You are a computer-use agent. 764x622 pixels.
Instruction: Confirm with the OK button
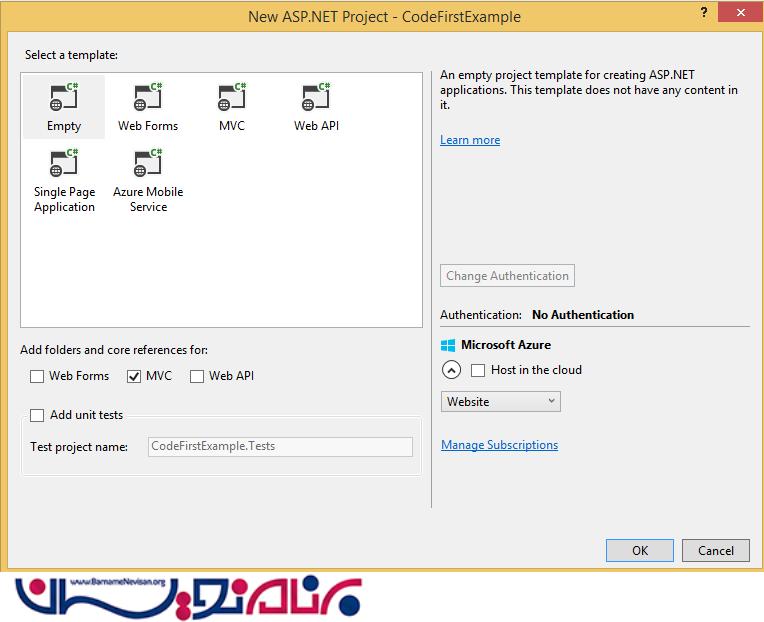coord(640,550)
